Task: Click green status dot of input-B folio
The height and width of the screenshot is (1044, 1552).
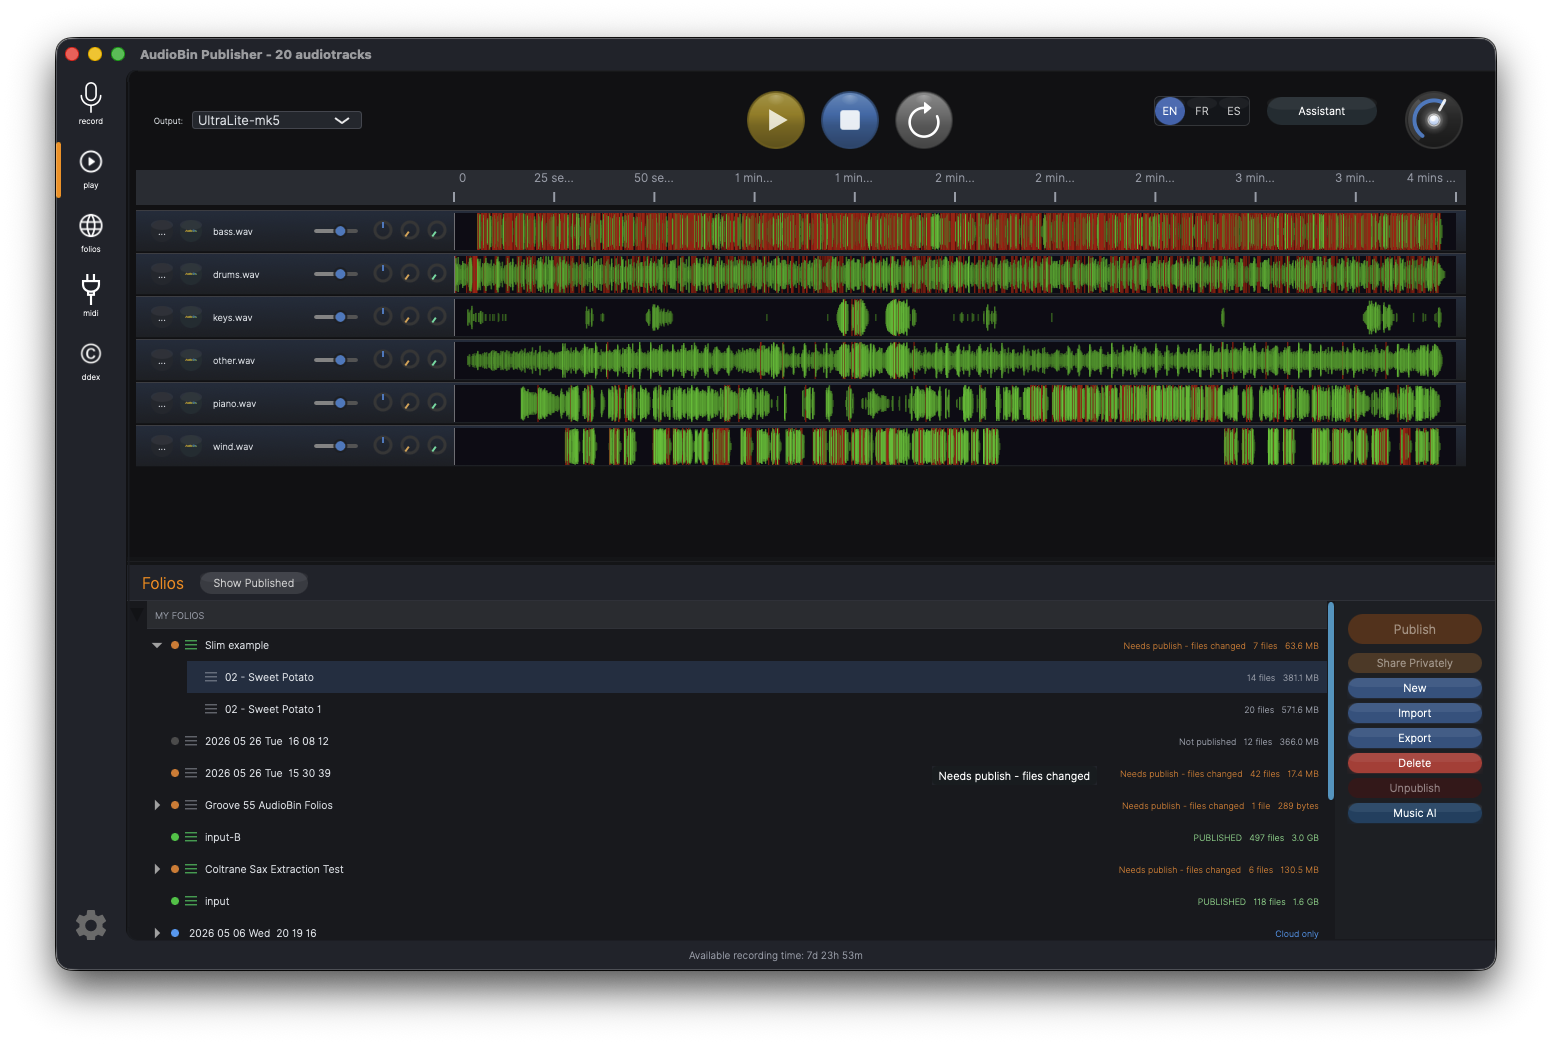Action: tap(175, 837)
